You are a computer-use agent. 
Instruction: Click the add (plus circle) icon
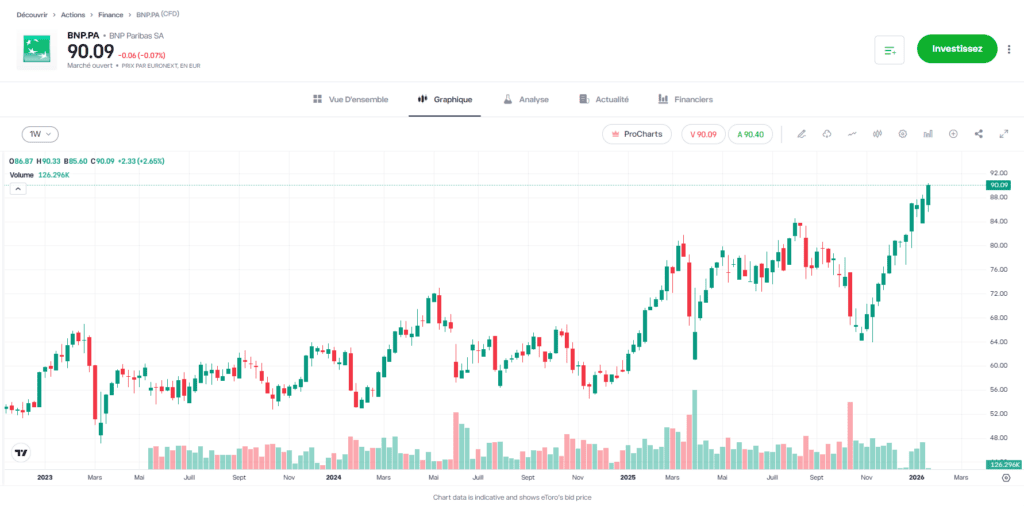coord(953,134)
